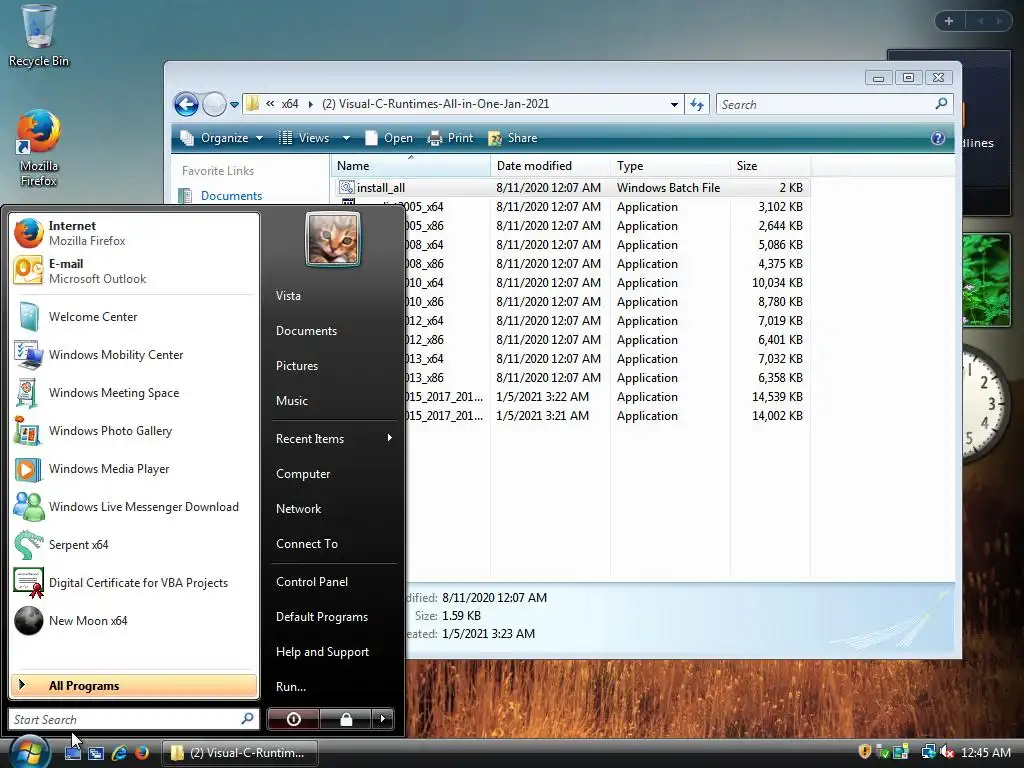Open Music folder from Start menu
Screen dimensions: 1024x768
click(x=334, y=401)
